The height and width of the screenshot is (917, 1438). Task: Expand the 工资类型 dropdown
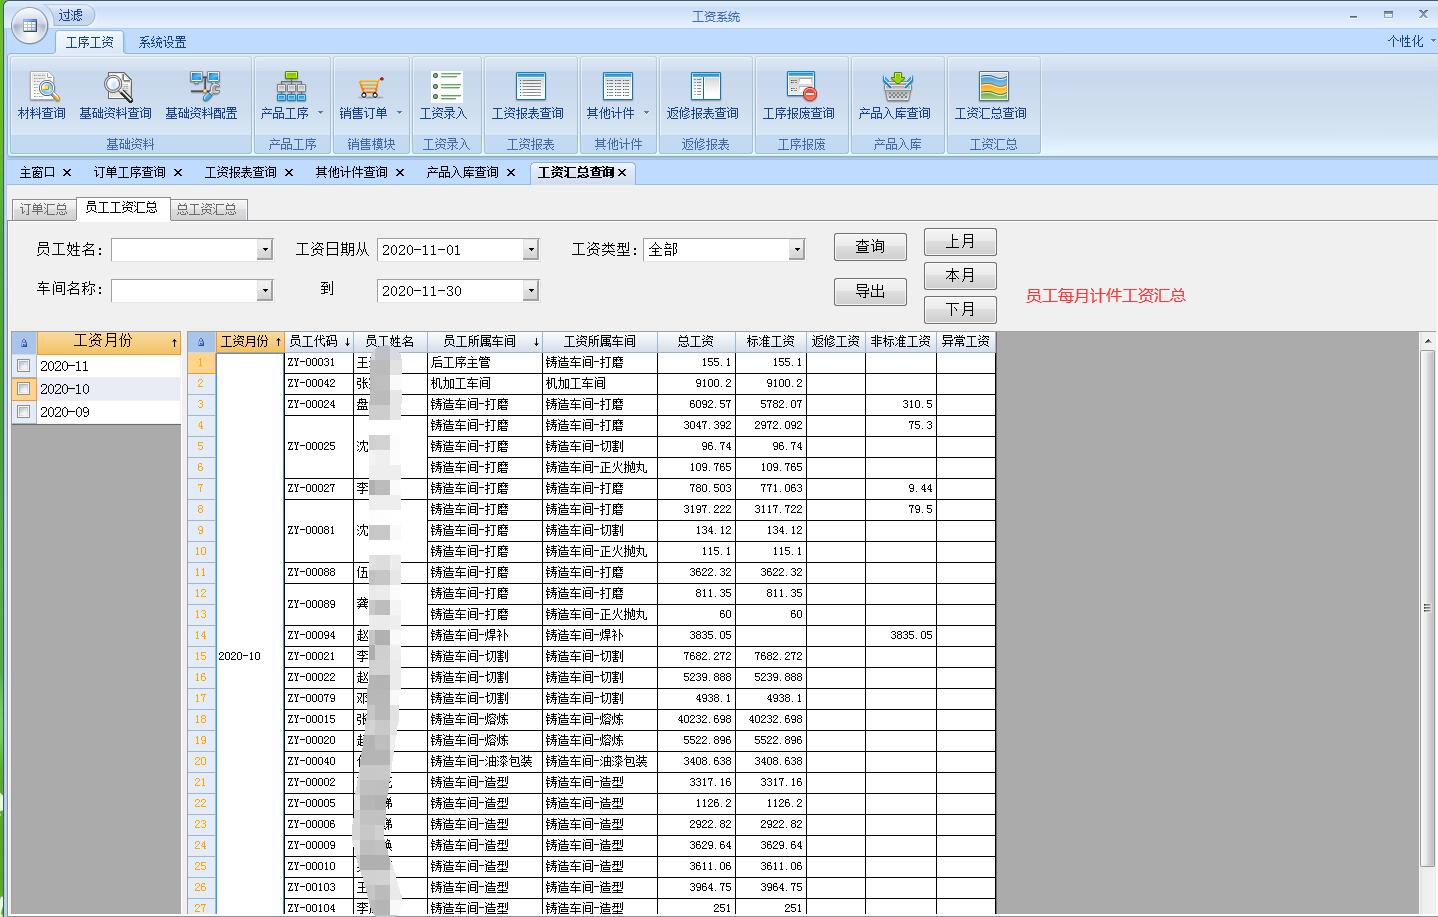point(797,250)
